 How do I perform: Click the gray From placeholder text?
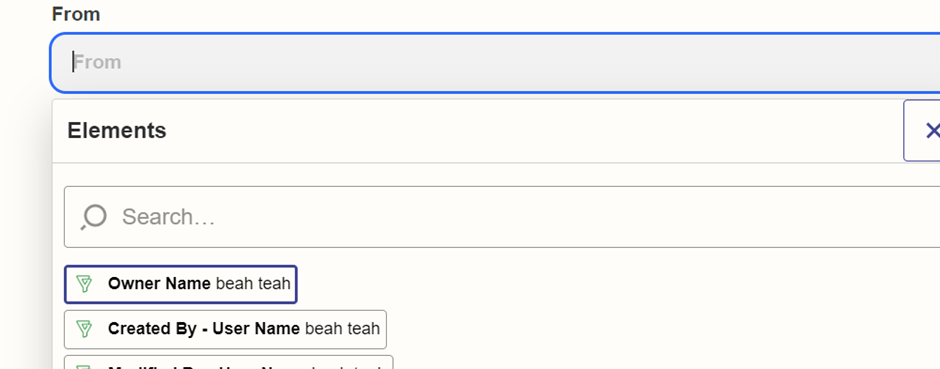coord(98,62)
